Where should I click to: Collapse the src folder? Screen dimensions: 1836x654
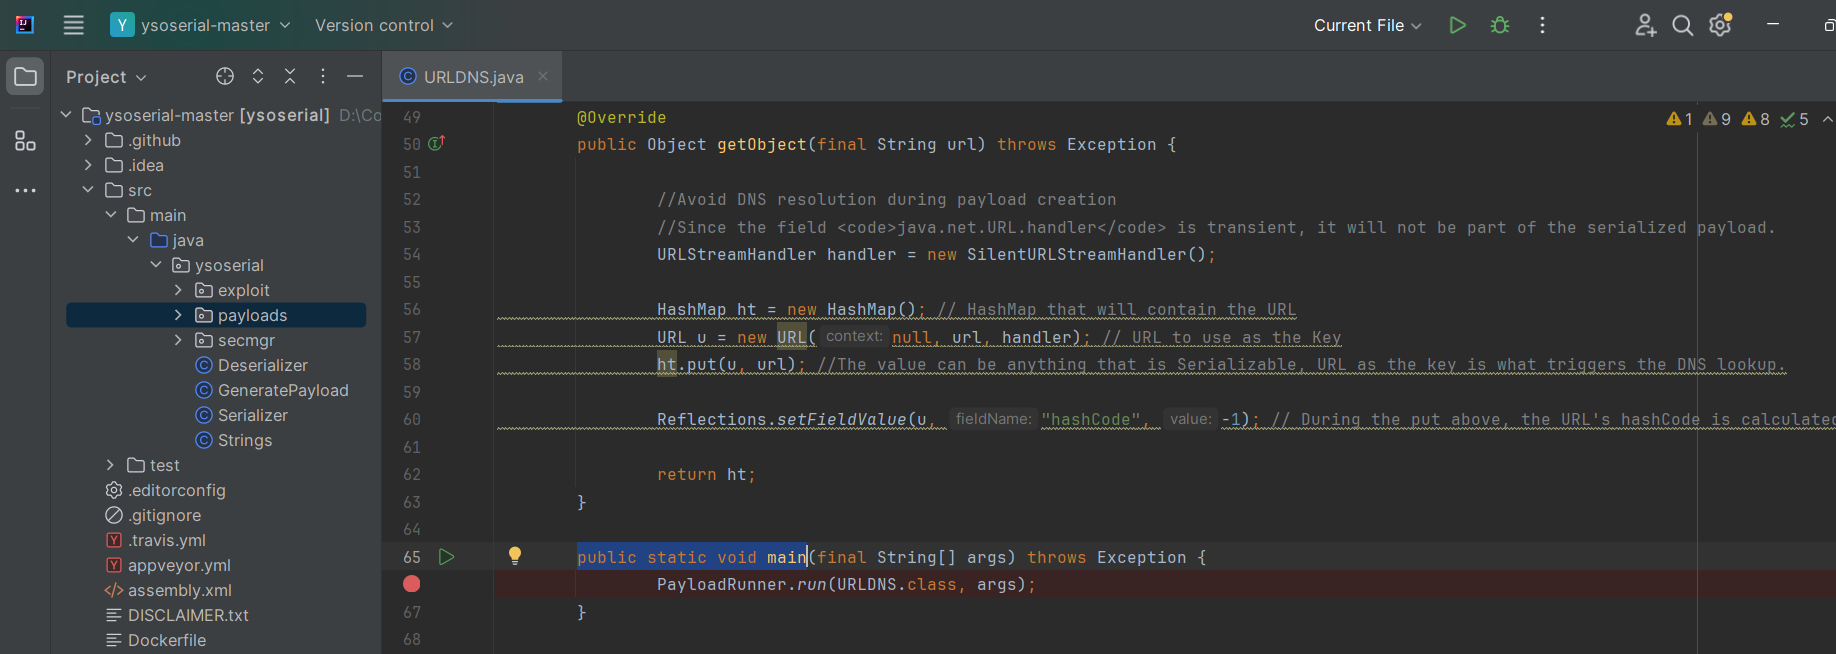(x=89, y=190)
